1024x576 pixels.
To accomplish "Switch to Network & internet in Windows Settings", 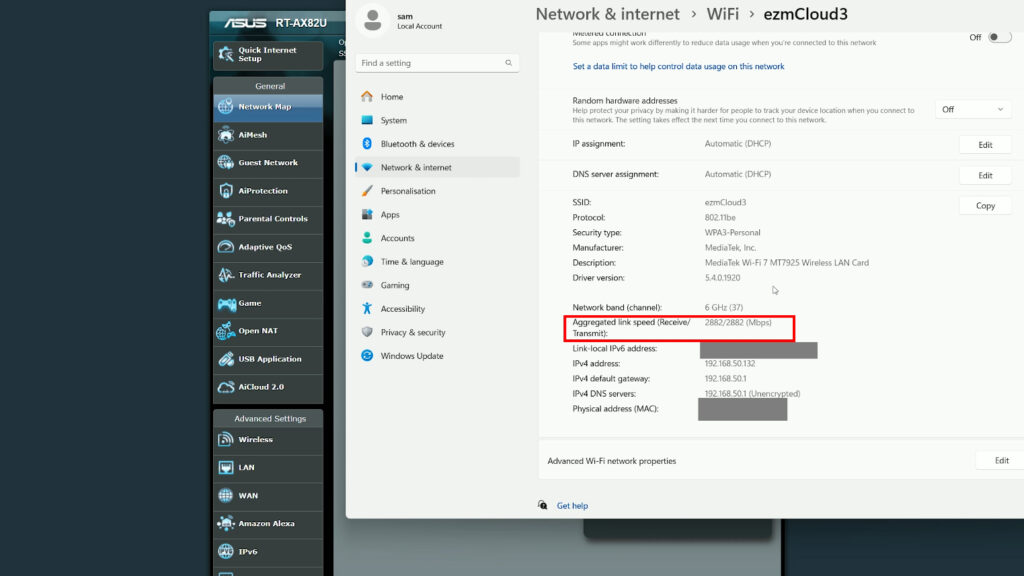I will [416, 166].
